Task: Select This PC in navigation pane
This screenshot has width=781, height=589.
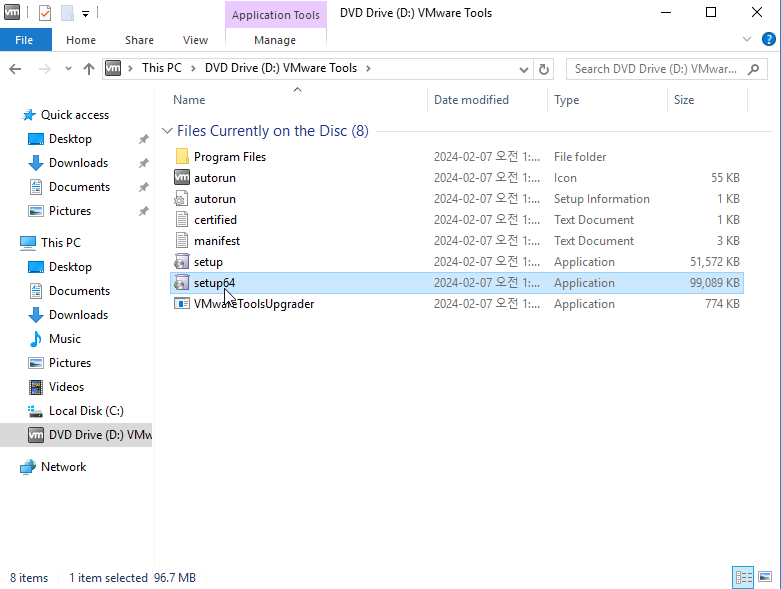Action: 61,242
